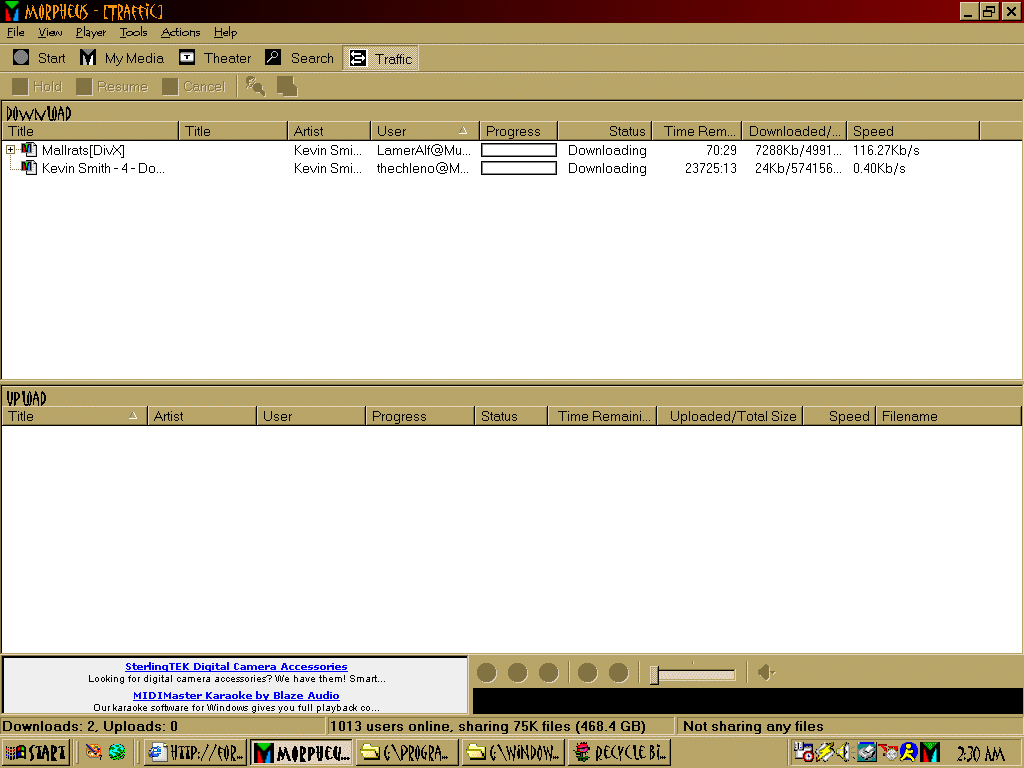Click the user "thechleno@M..." cell
The width and height of the screenshot is (1024, 768).
pos(423,168)
